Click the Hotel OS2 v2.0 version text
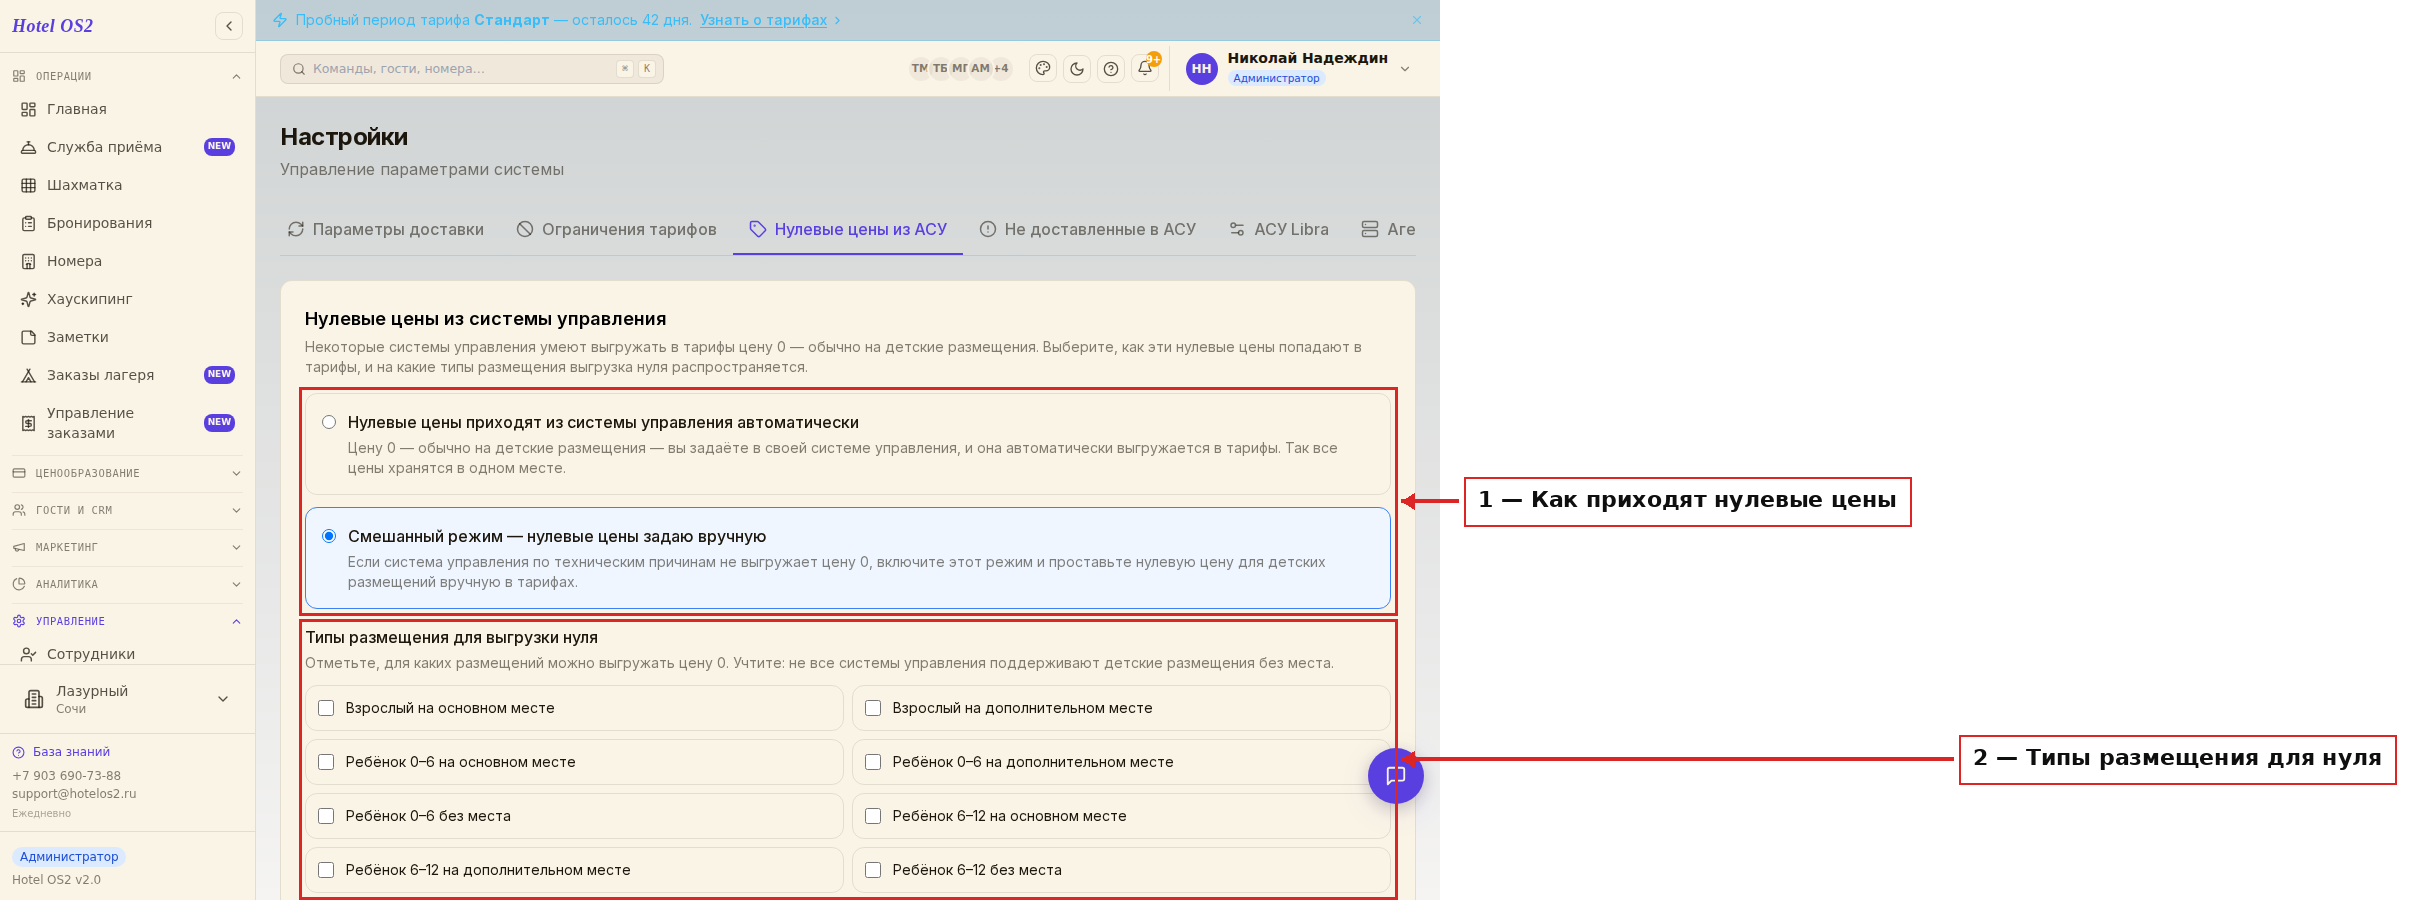 56,880
